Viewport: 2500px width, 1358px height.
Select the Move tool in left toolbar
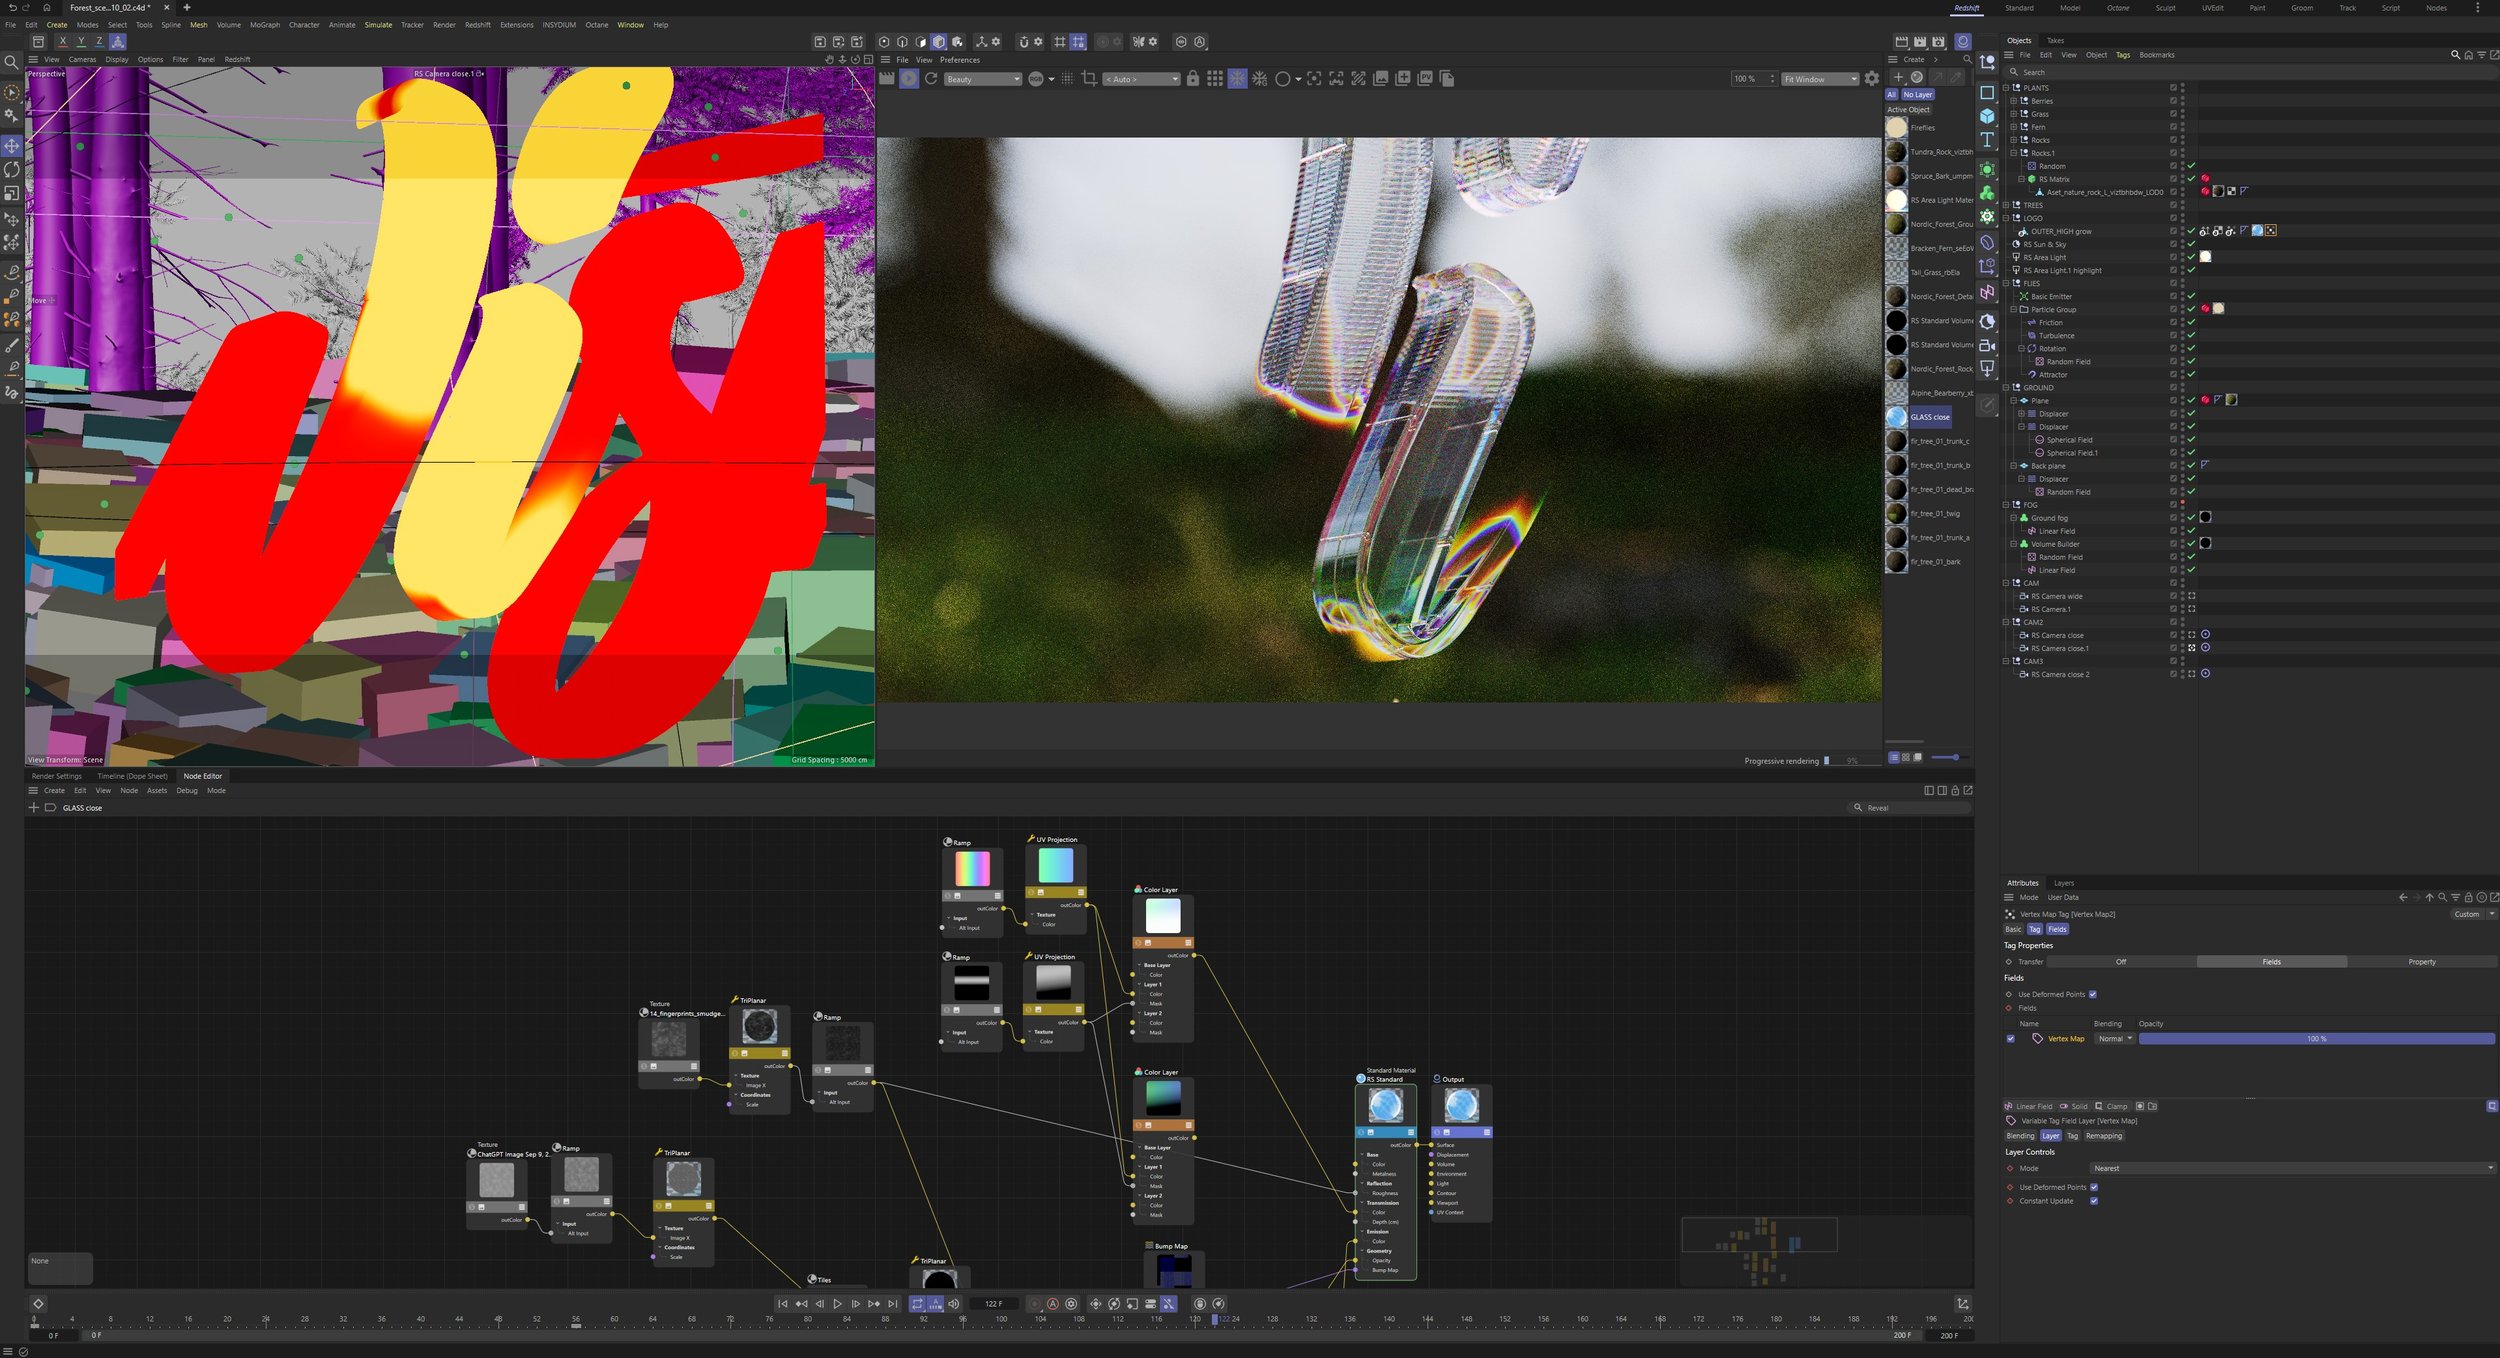click(x=12, y=146)
